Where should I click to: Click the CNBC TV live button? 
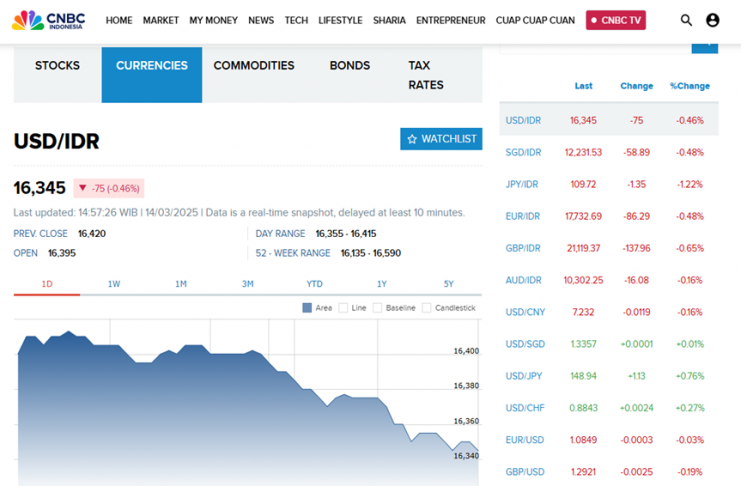(615, 20)
